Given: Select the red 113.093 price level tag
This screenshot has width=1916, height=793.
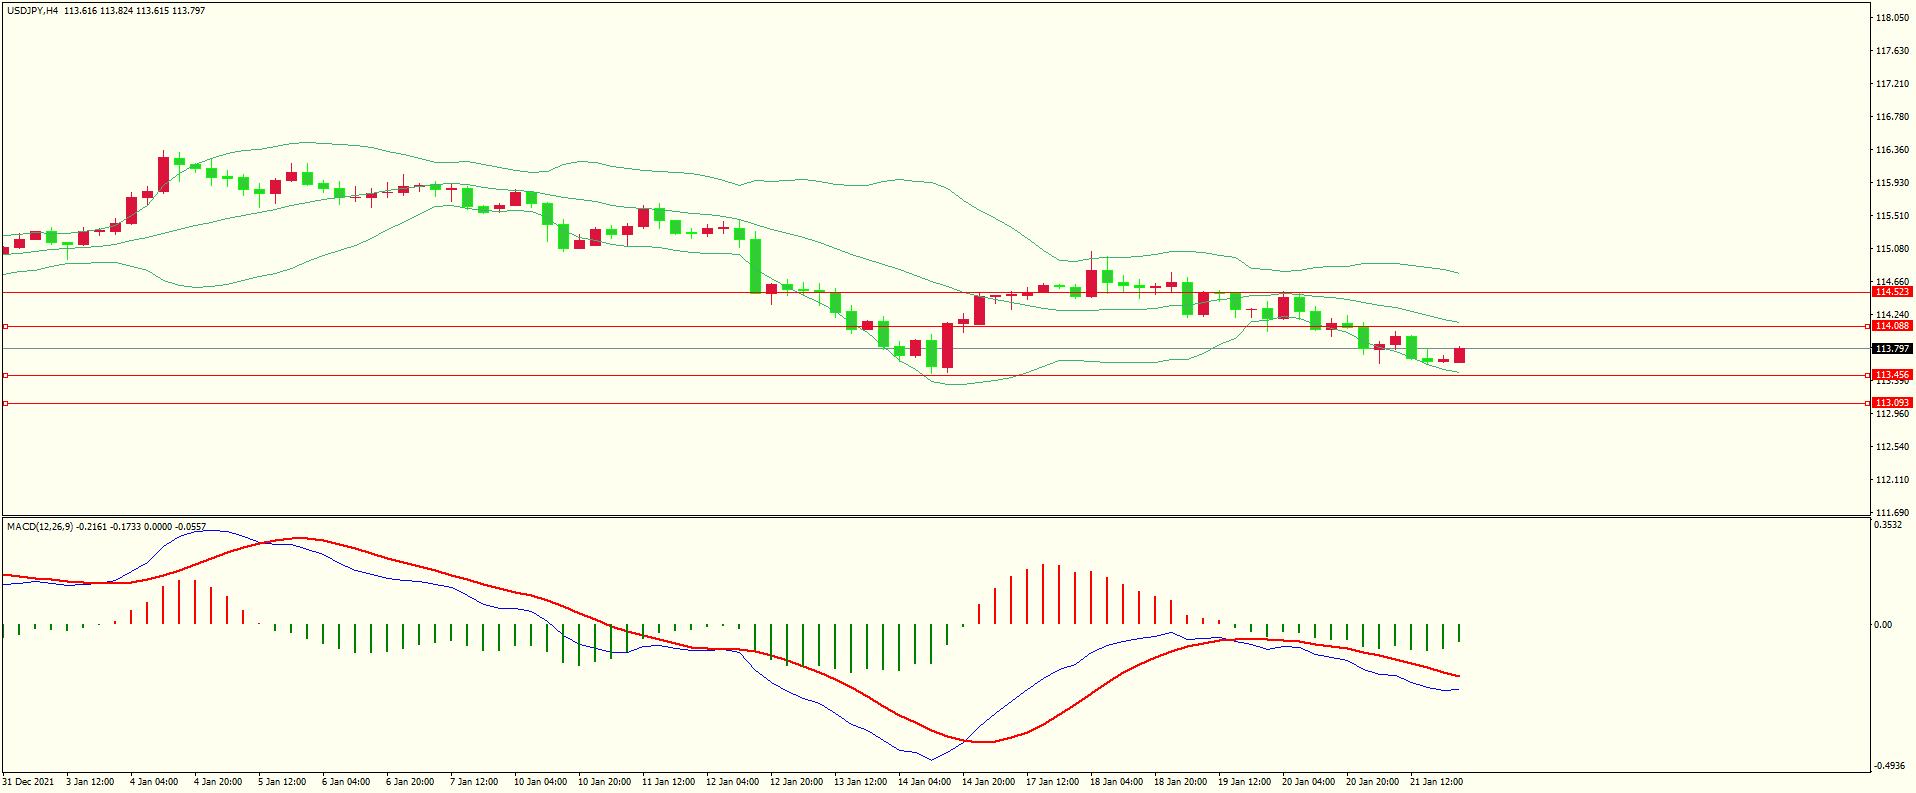Looking at the screenshot, I should click(x=1891, y=403).
